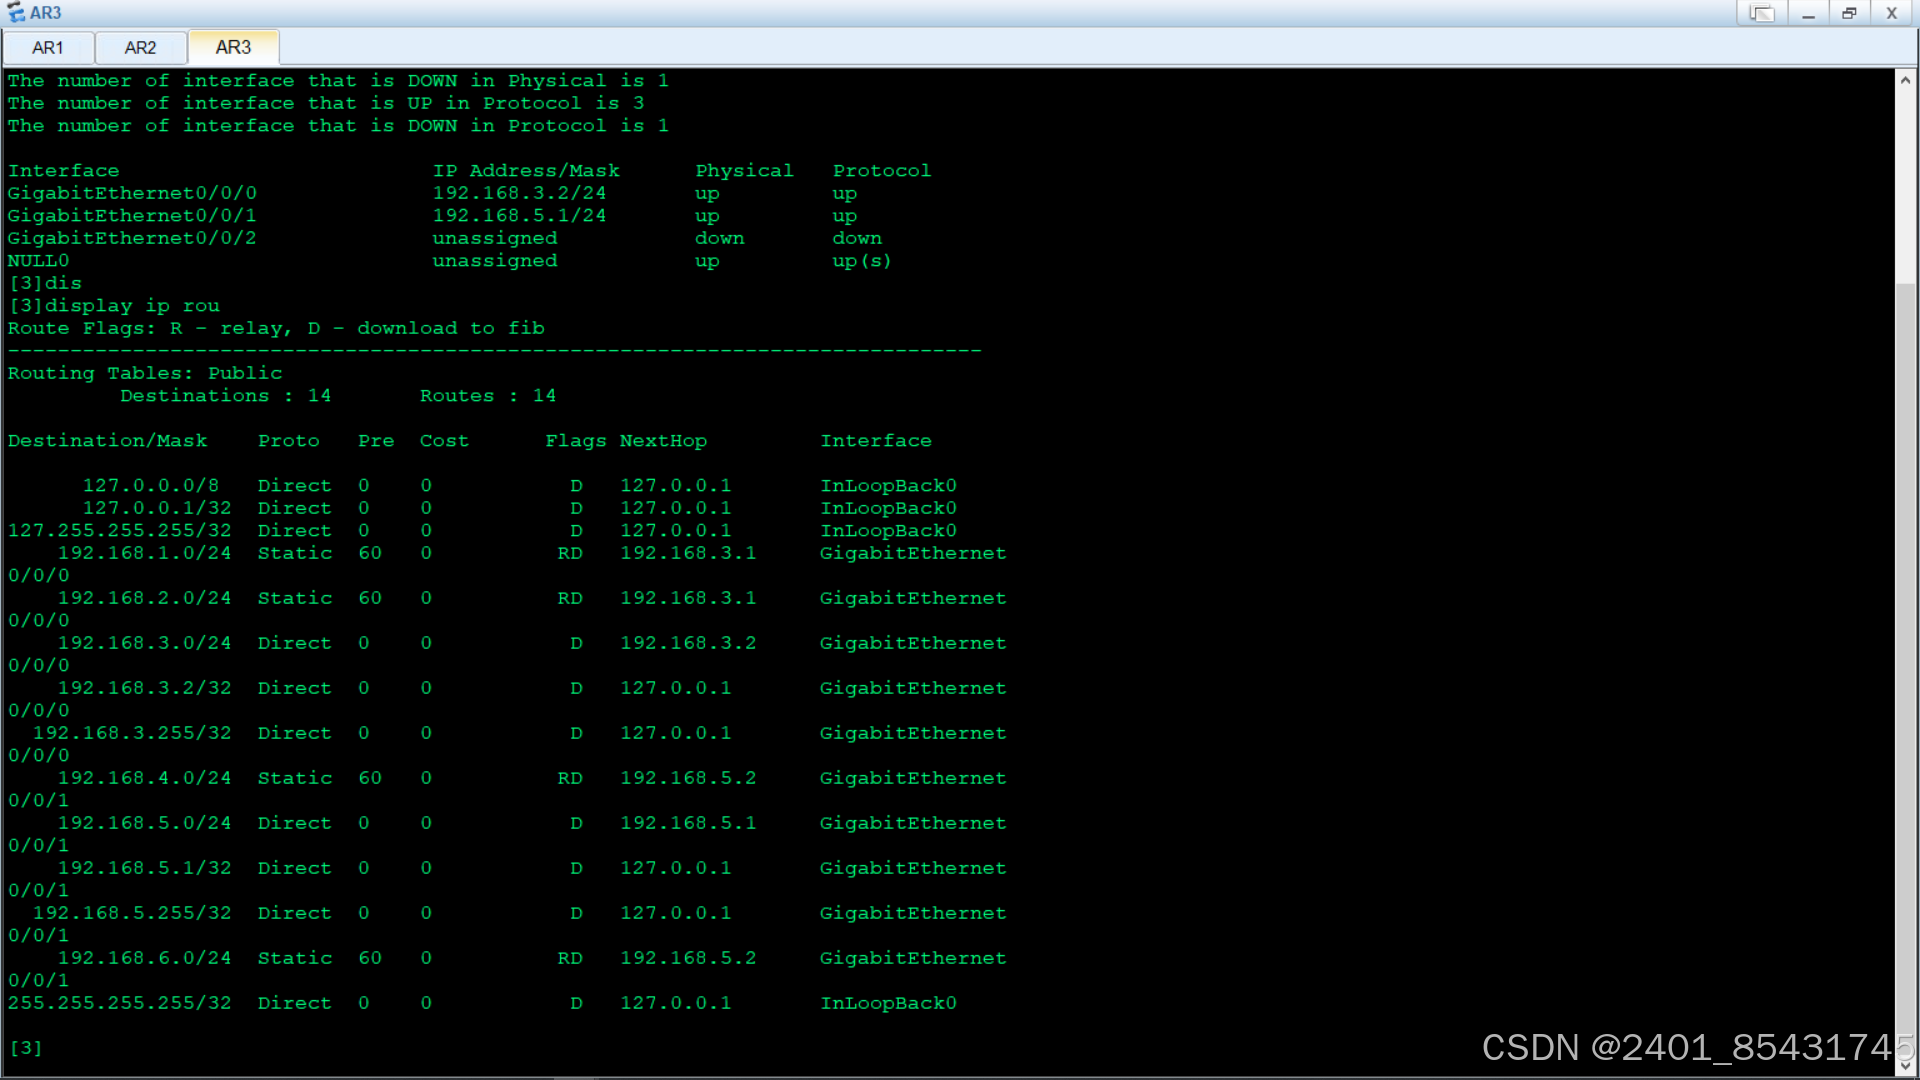
Task: Click the GigabitEthernet0/0/2 interface row
Action: 132,238
